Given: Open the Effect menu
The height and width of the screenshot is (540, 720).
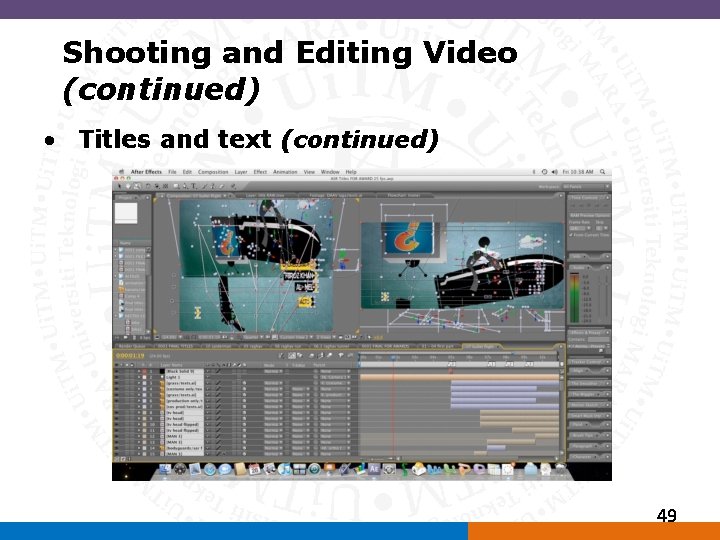Looking at the screenshot, I should (x=260, y=172).
